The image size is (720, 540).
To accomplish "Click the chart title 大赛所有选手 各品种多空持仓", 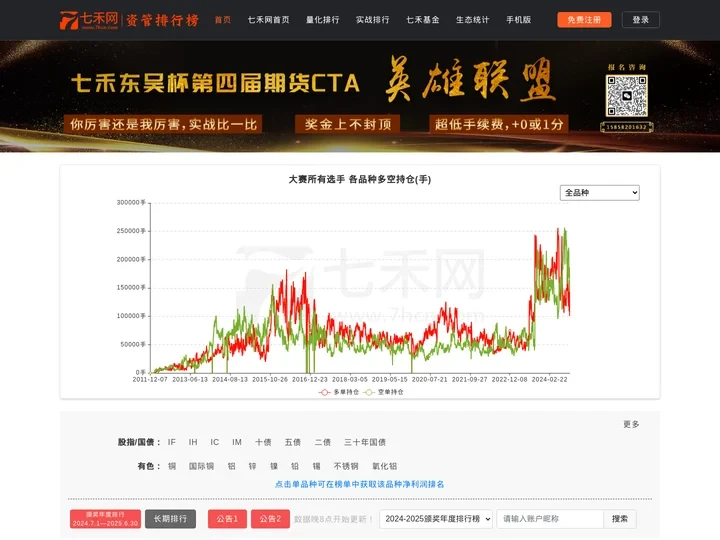I will pyautogui.click(x=360, y=179).
